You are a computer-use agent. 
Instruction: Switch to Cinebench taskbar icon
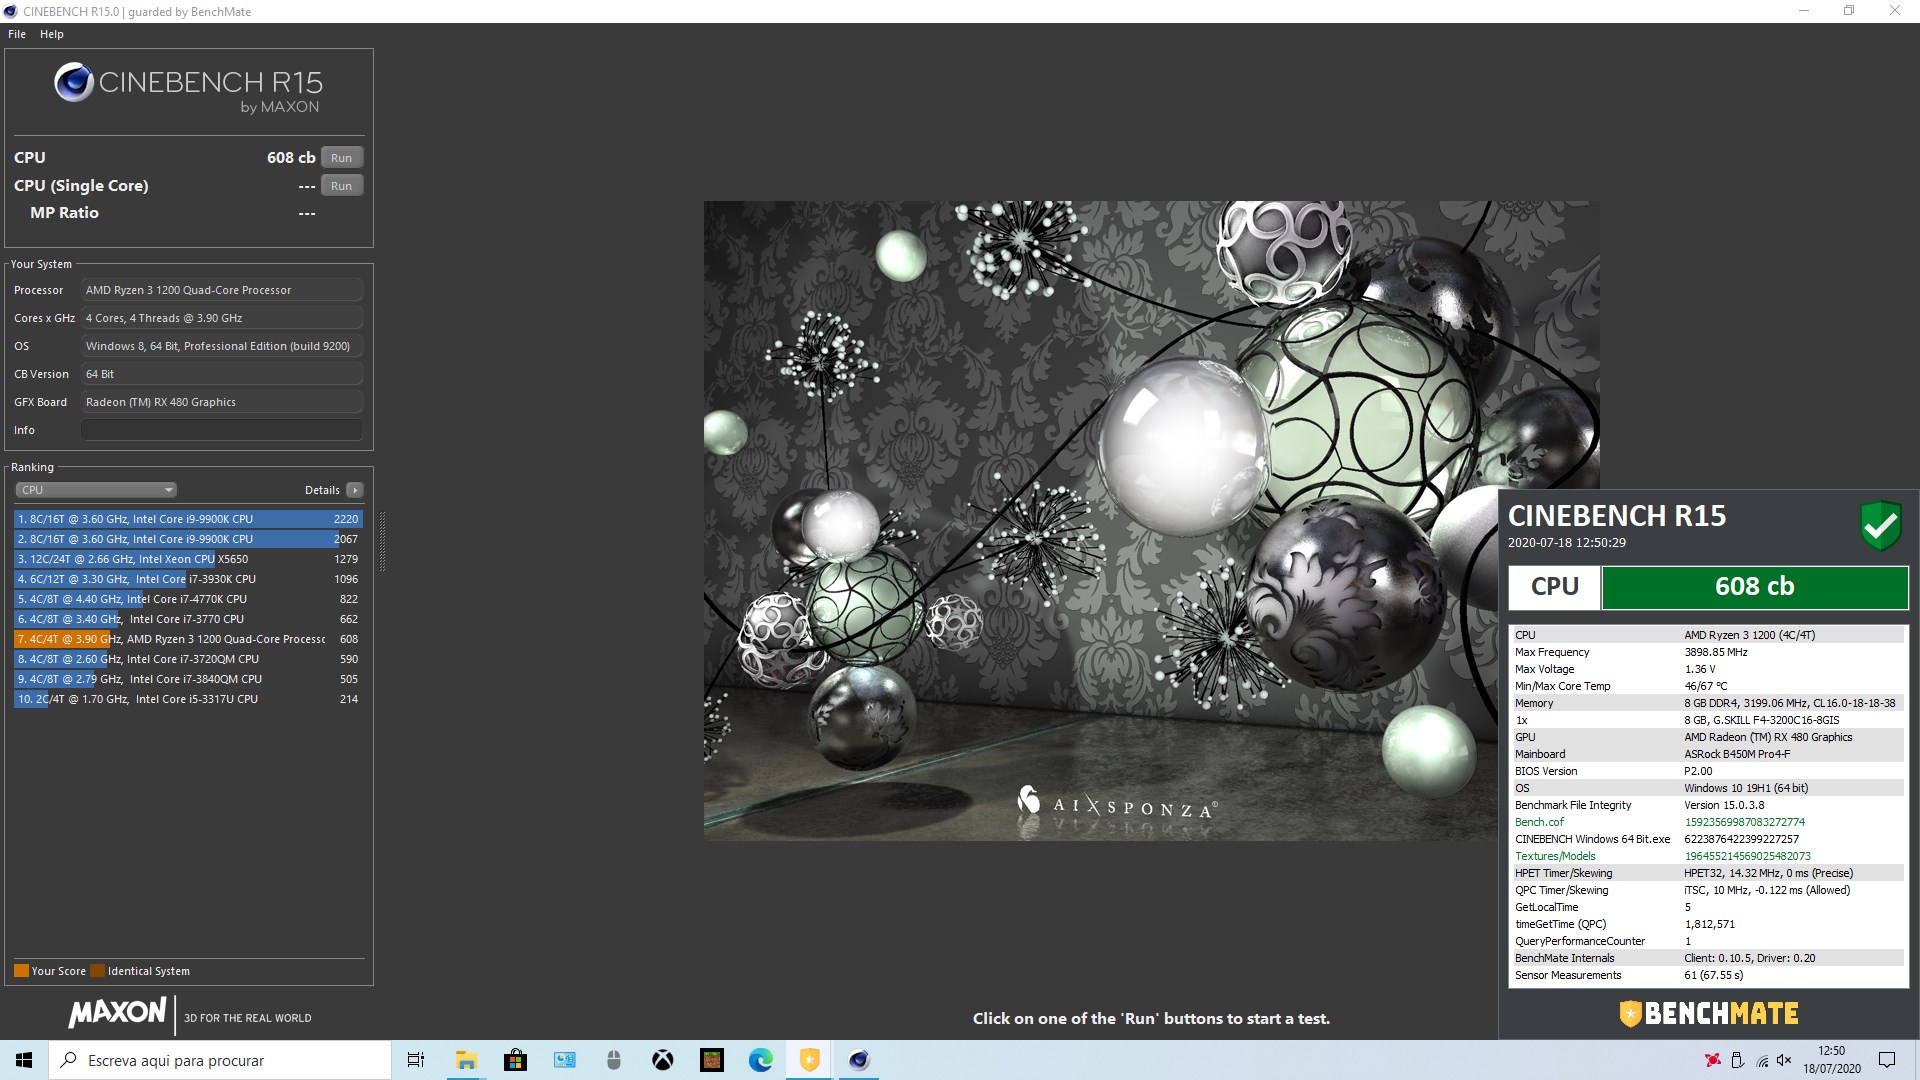click(858, 1060)
